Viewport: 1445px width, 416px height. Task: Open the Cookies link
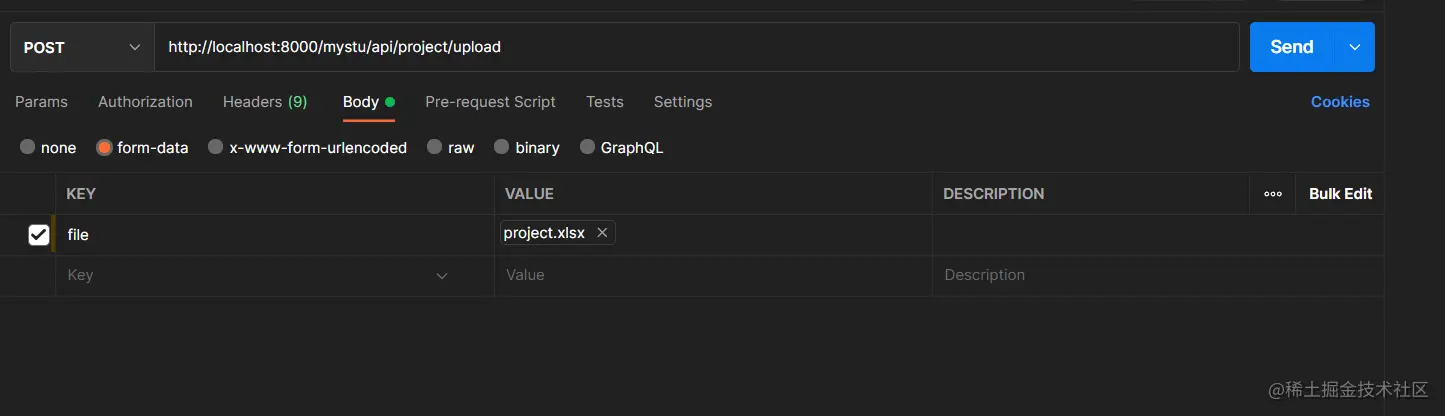(1340, 102)
